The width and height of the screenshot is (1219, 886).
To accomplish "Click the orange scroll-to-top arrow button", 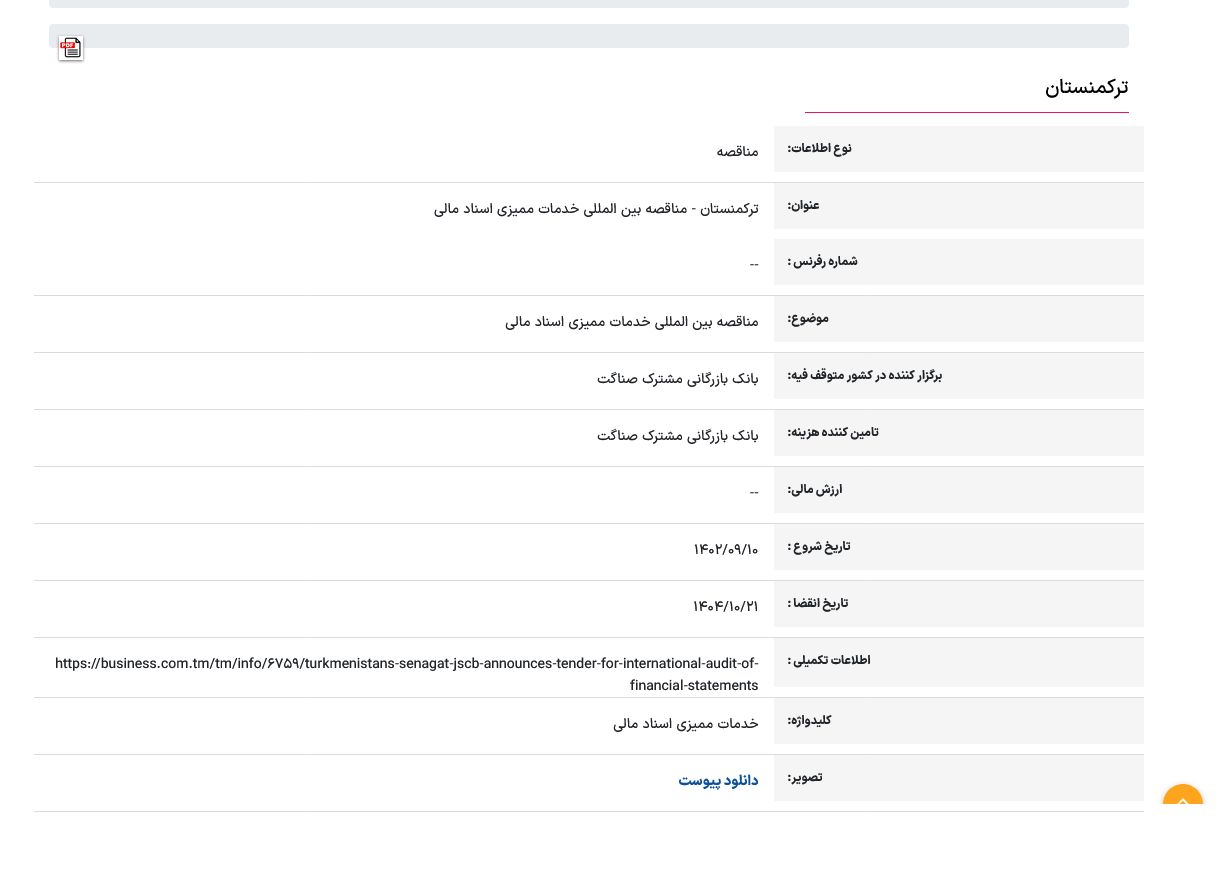I will pos(1182,801).
